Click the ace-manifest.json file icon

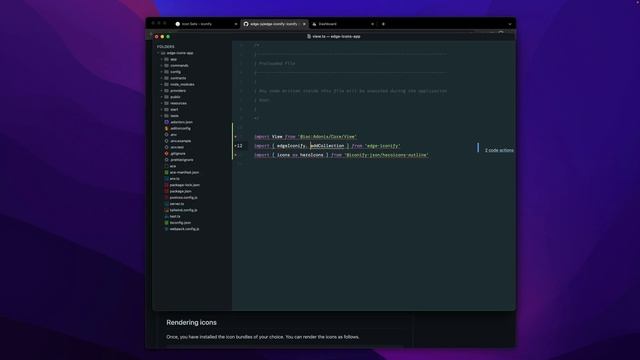click(x=167, y=172)
